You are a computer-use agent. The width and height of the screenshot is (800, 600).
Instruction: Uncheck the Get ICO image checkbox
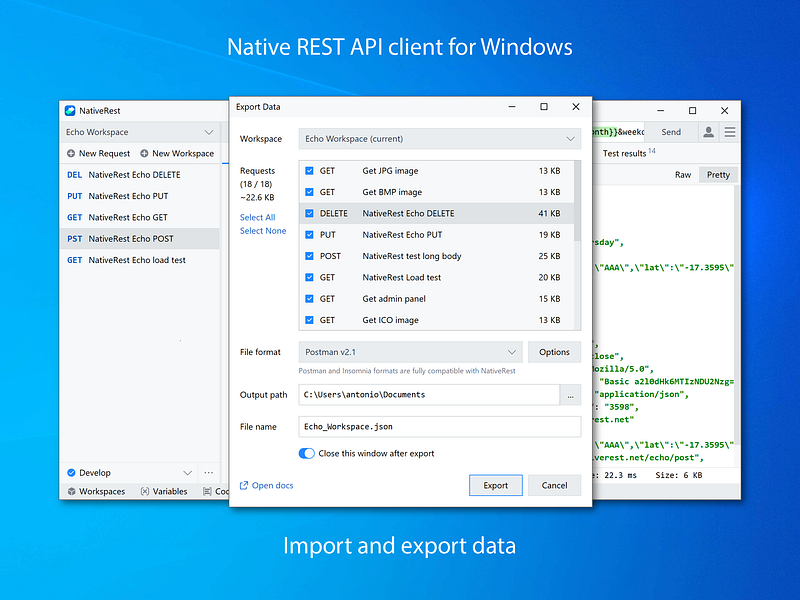[309, 320]
